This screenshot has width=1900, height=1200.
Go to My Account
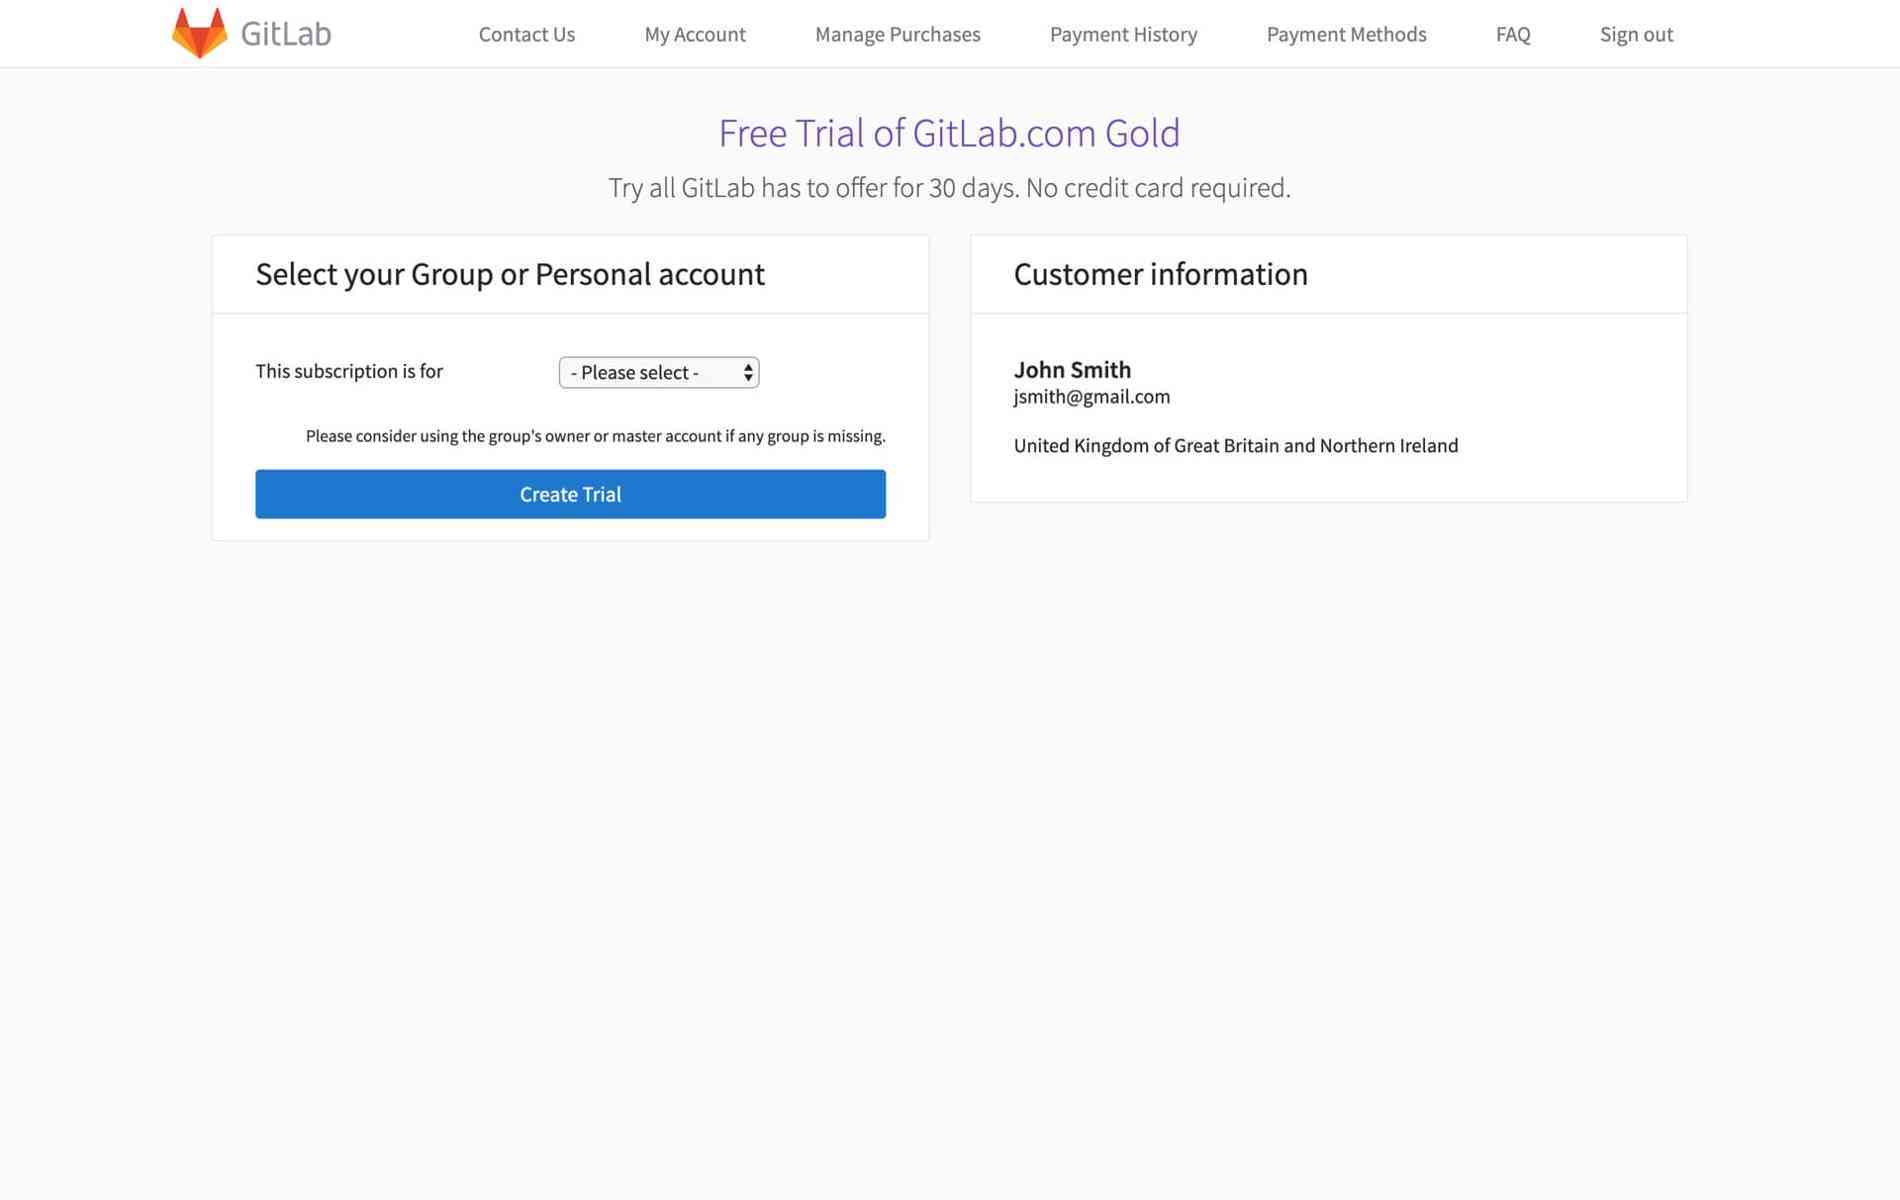point(694,33)
